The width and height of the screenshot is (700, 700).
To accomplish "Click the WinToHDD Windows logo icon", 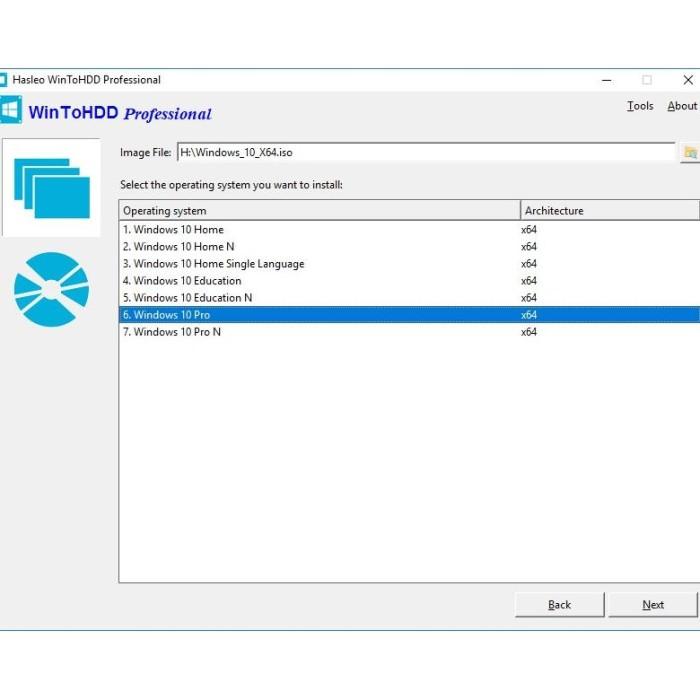I will pos(10,110).
